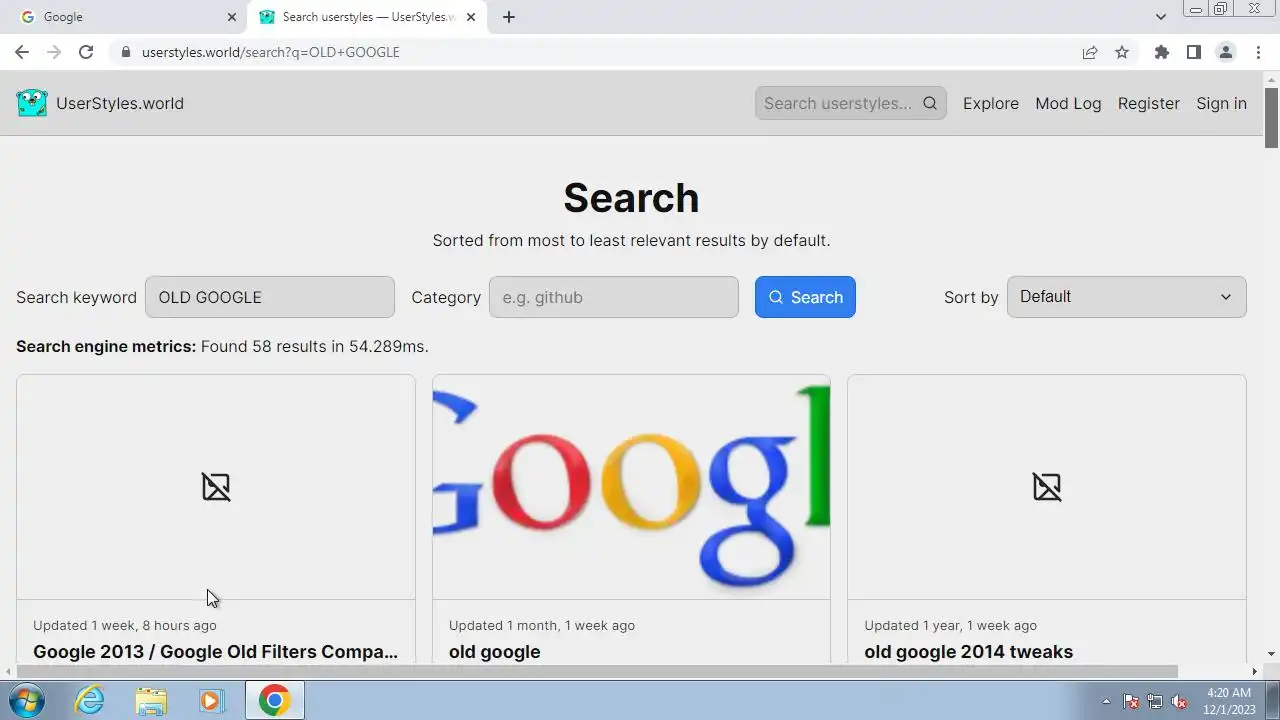Focus the Category input field

coord(614,297)
